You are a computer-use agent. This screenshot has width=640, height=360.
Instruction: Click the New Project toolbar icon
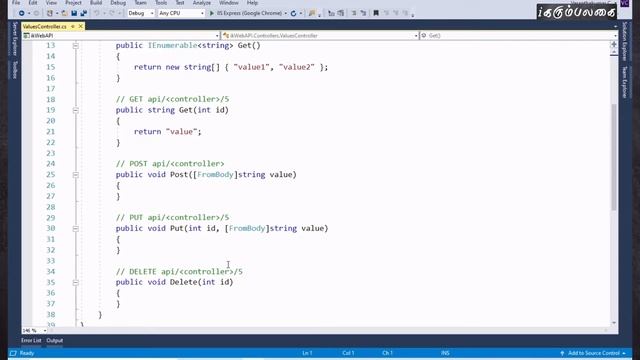click(x=50, y=13)
